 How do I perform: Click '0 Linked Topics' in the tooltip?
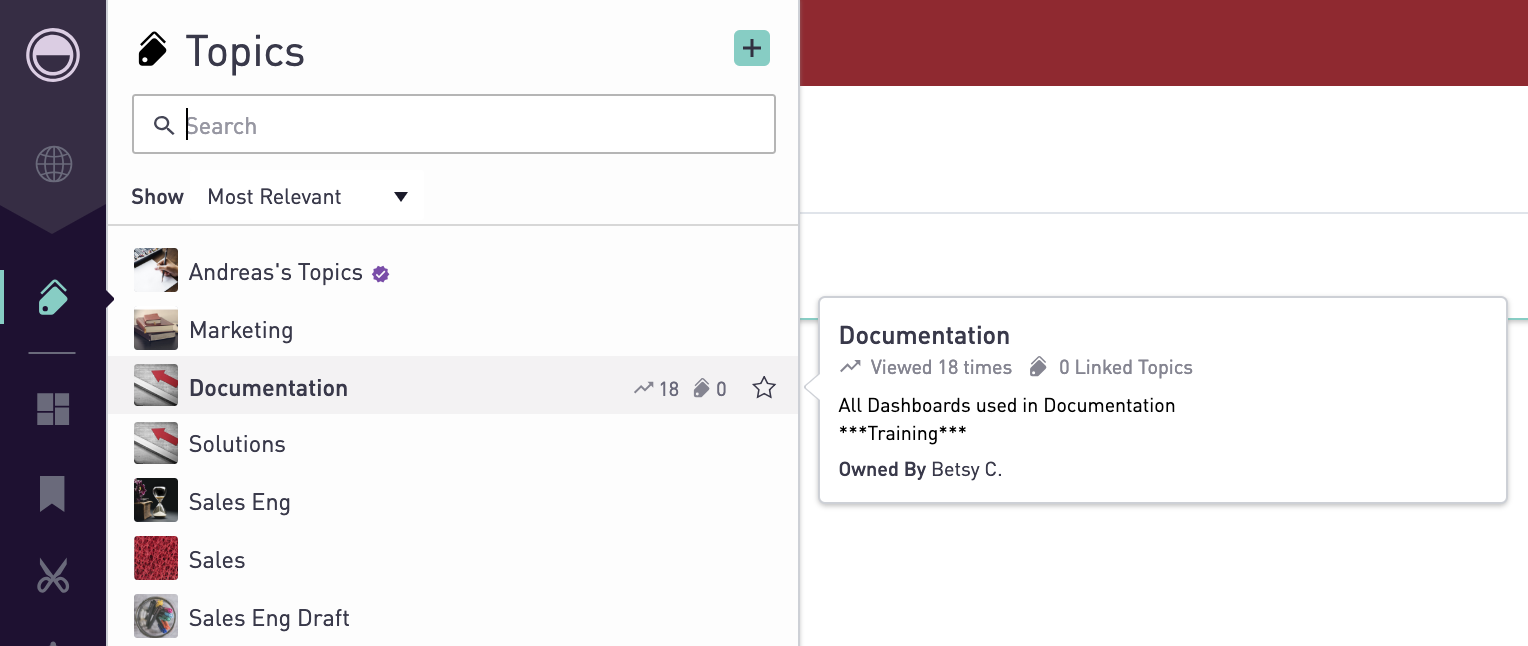(x=1125, y=368)
